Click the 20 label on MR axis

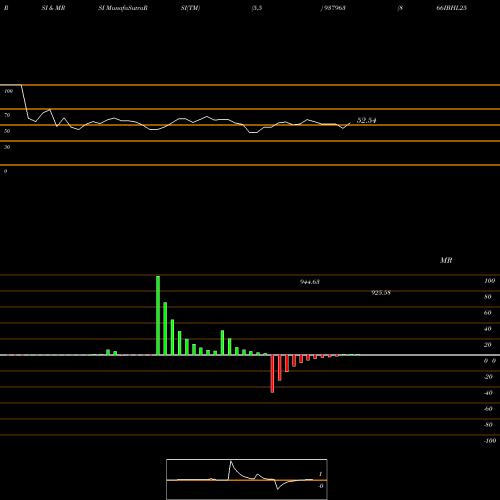click(488, 345)
